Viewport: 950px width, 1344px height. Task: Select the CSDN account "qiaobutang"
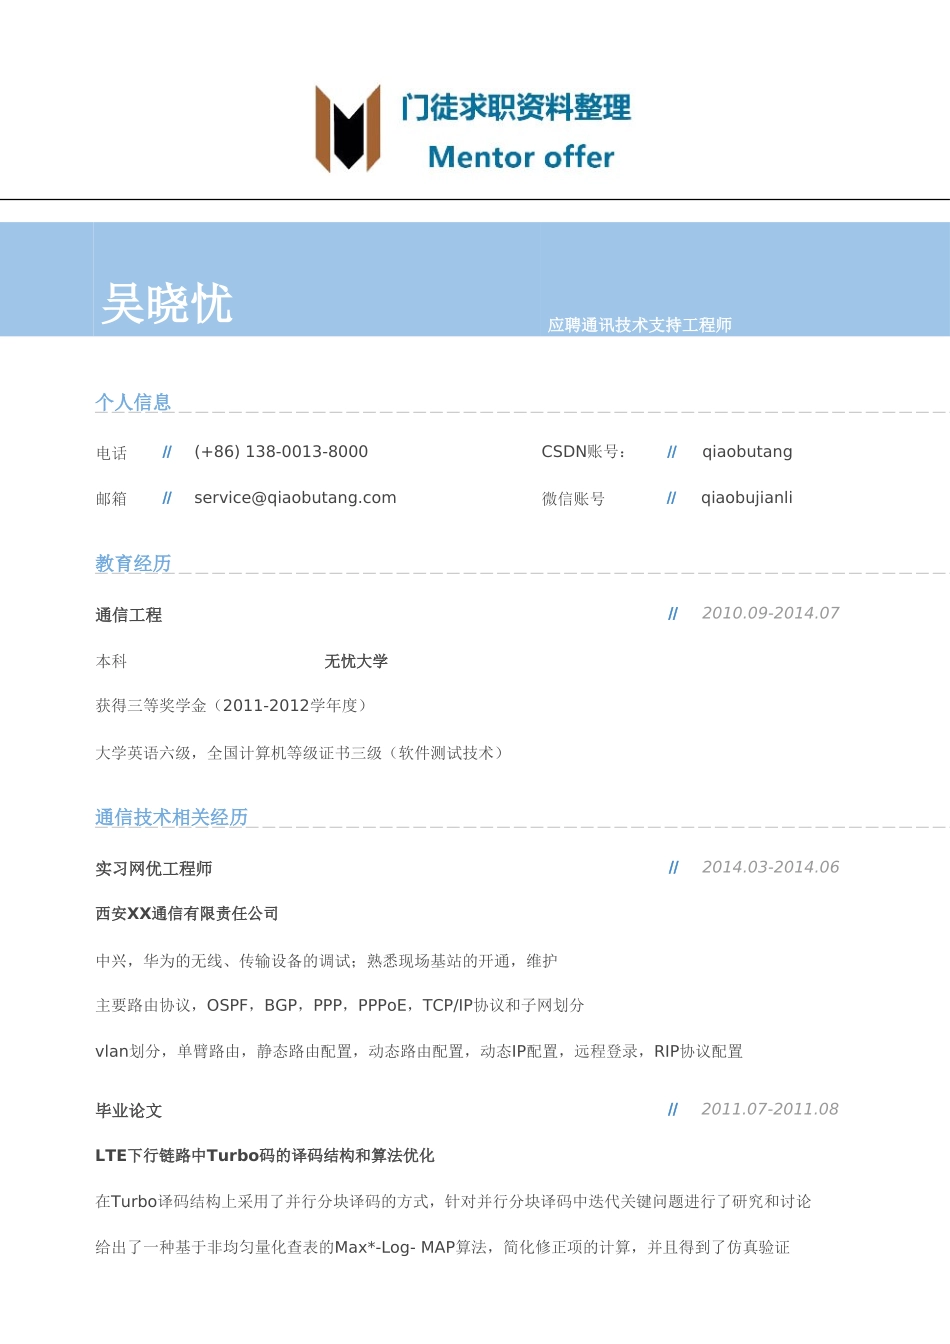point(747,451)
